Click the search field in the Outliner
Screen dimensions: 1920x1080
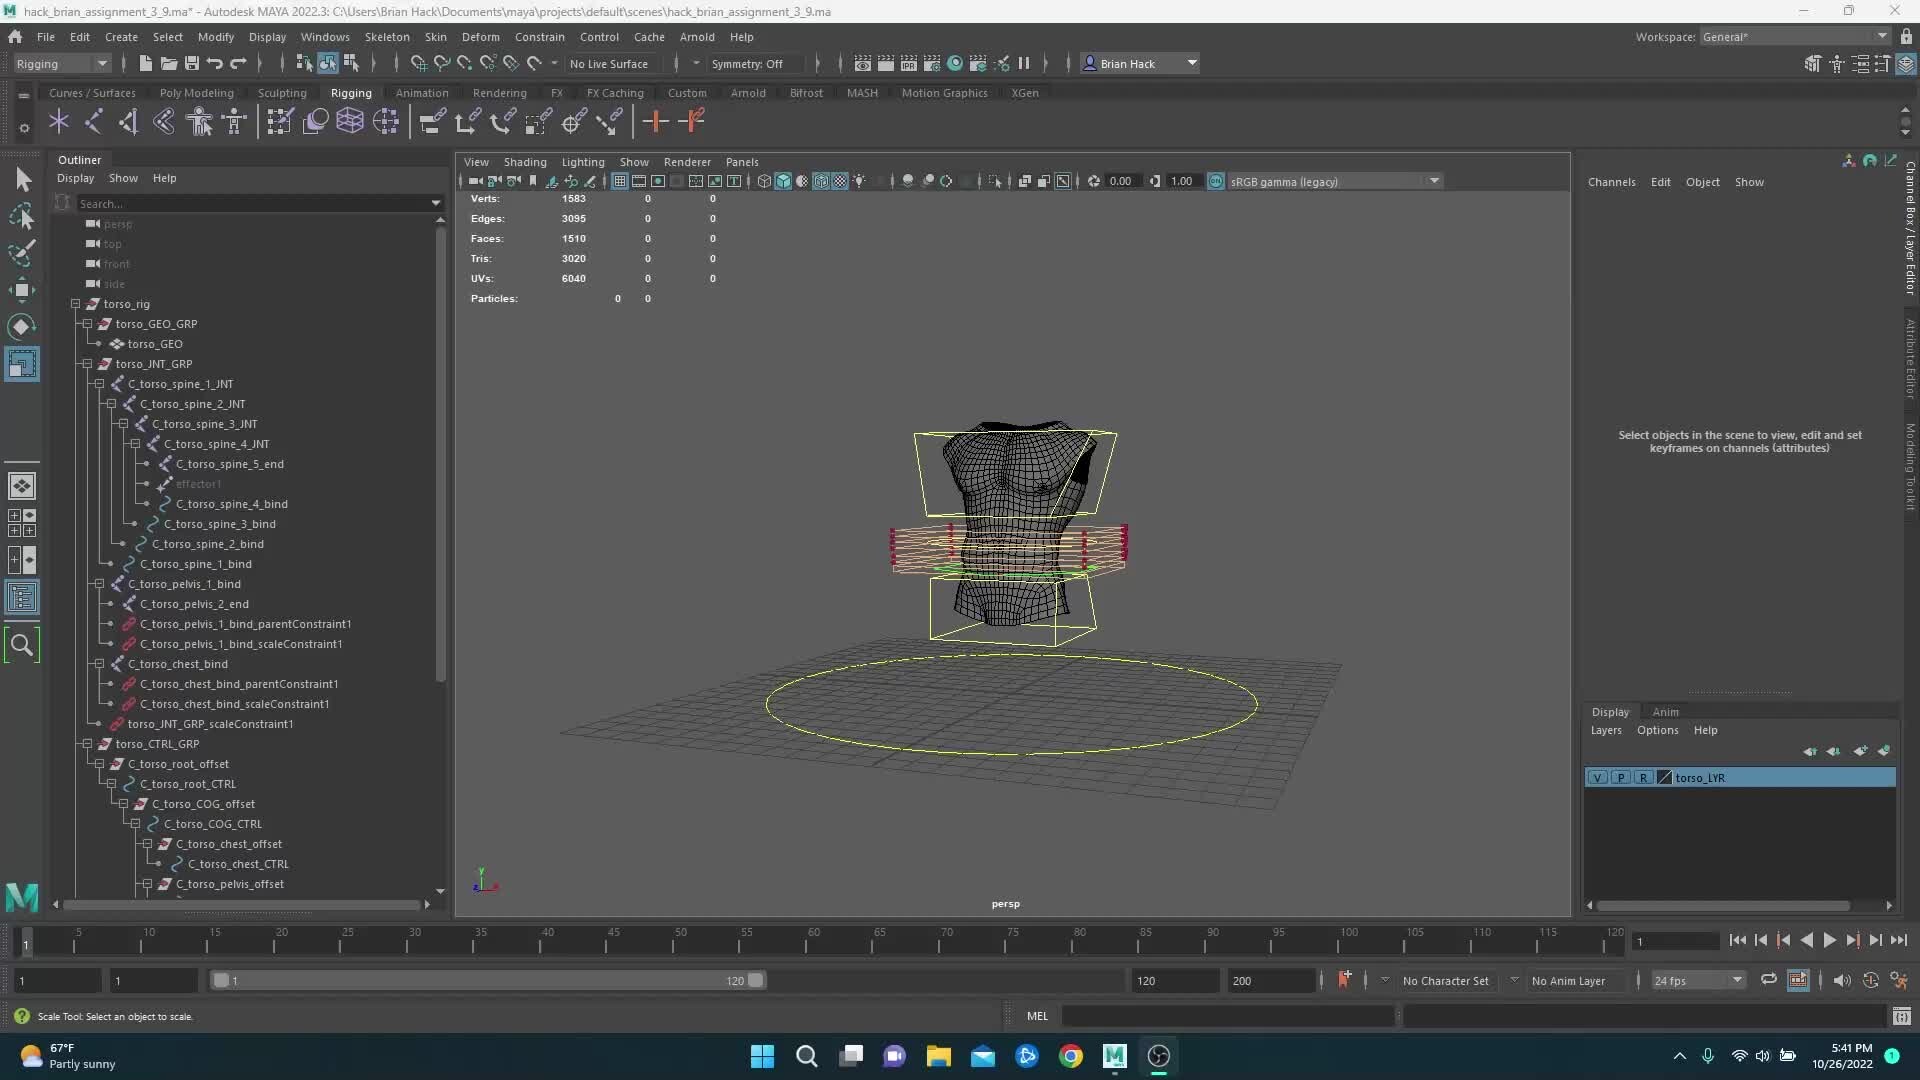(x=250, y=203)
